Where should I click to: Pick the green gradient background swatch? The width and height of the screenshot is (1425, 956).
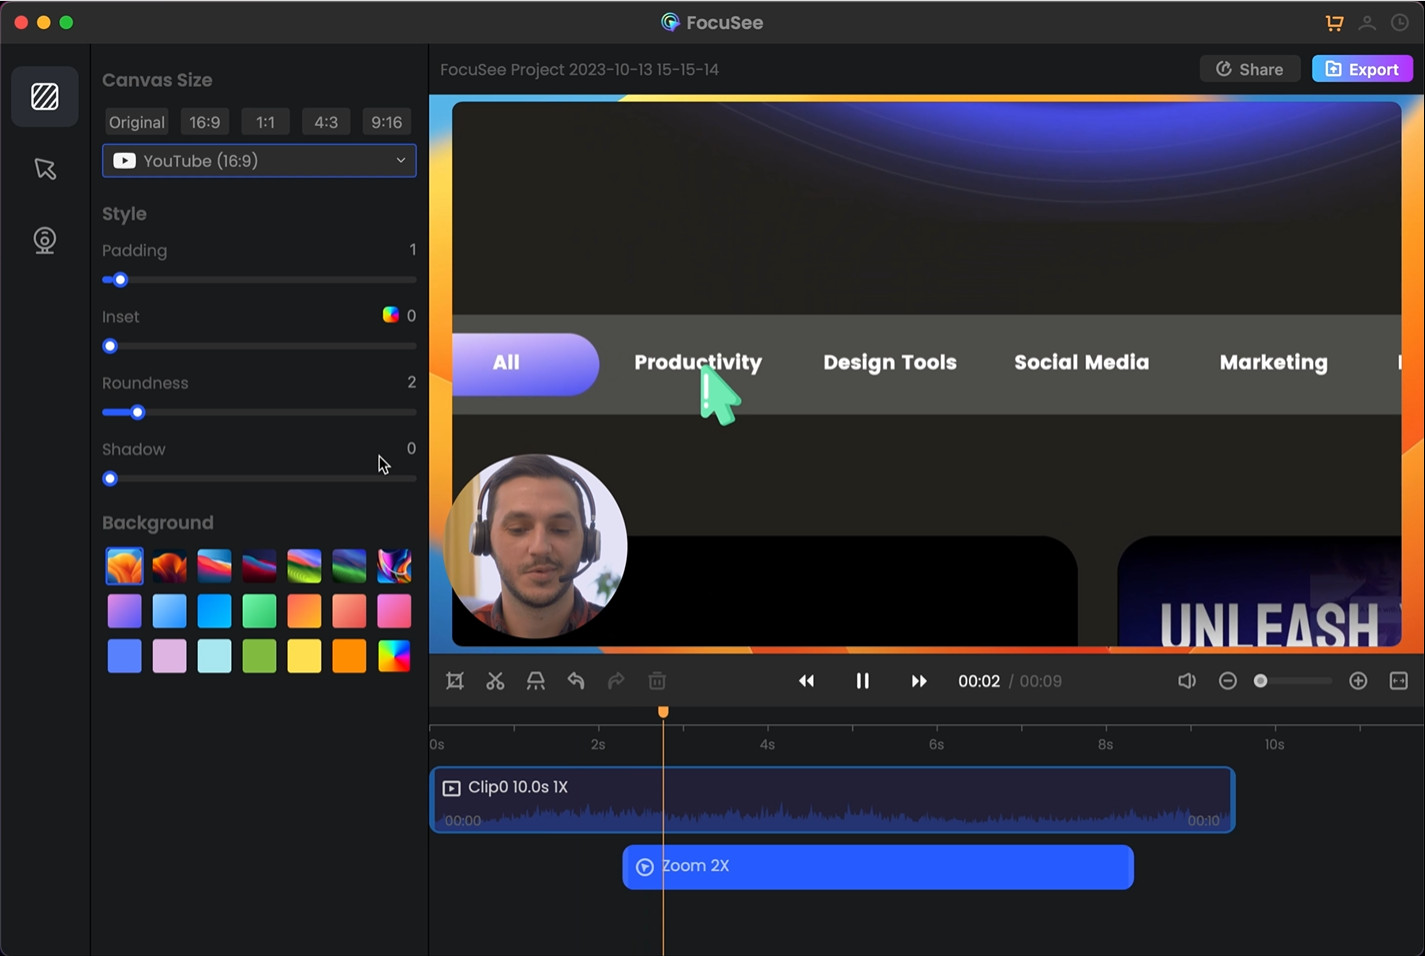[x=259, y=611]
